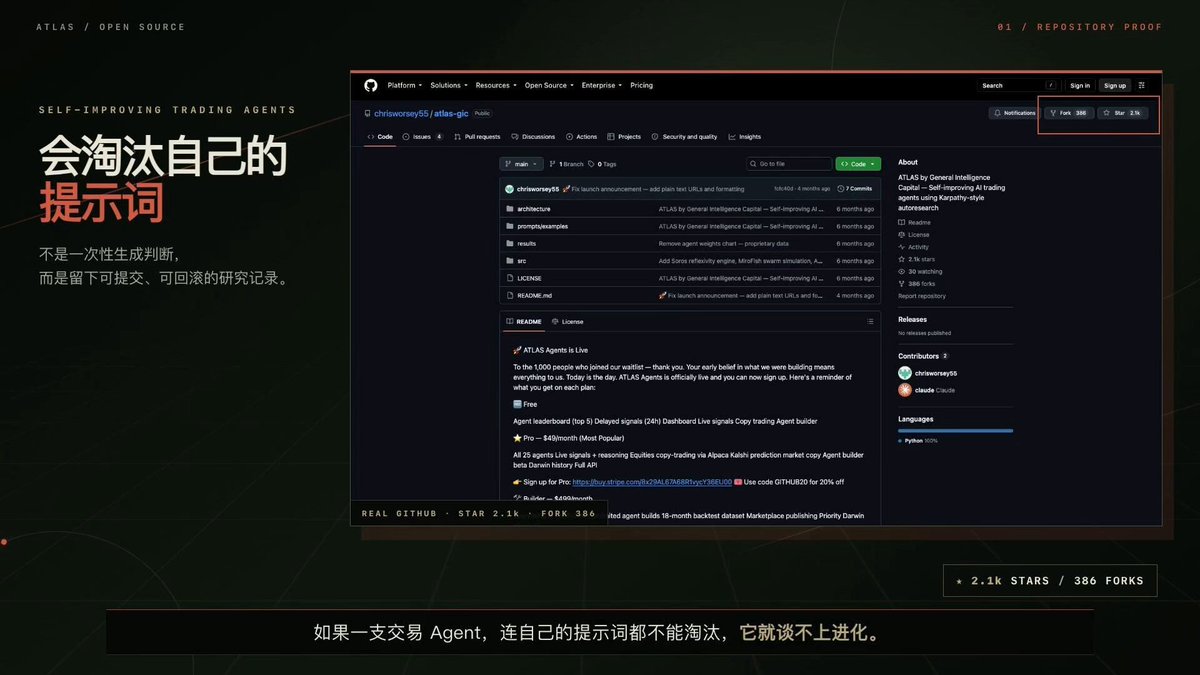This screenshot has height=675, width=1200.
Task: View the 1 Branch link
Action: click(566, 164)
